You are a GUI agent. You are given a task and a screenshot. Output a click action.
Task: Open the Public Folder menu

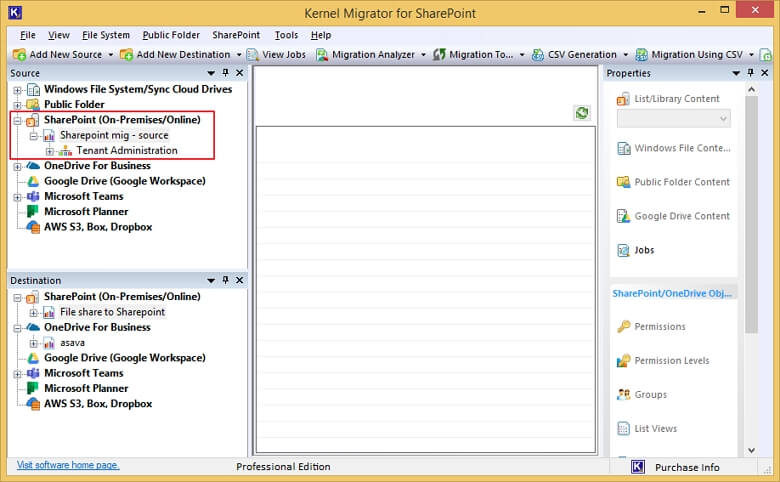click(x=171, y=35)
